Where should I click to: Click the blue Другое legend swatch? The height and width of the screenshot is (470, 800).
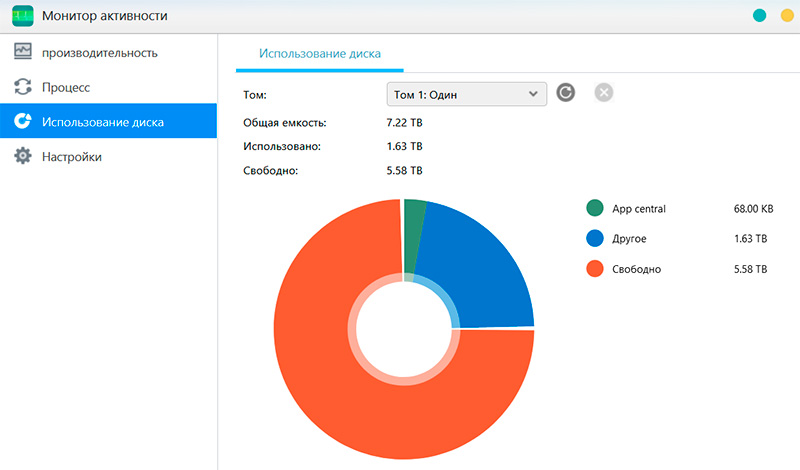595,239
